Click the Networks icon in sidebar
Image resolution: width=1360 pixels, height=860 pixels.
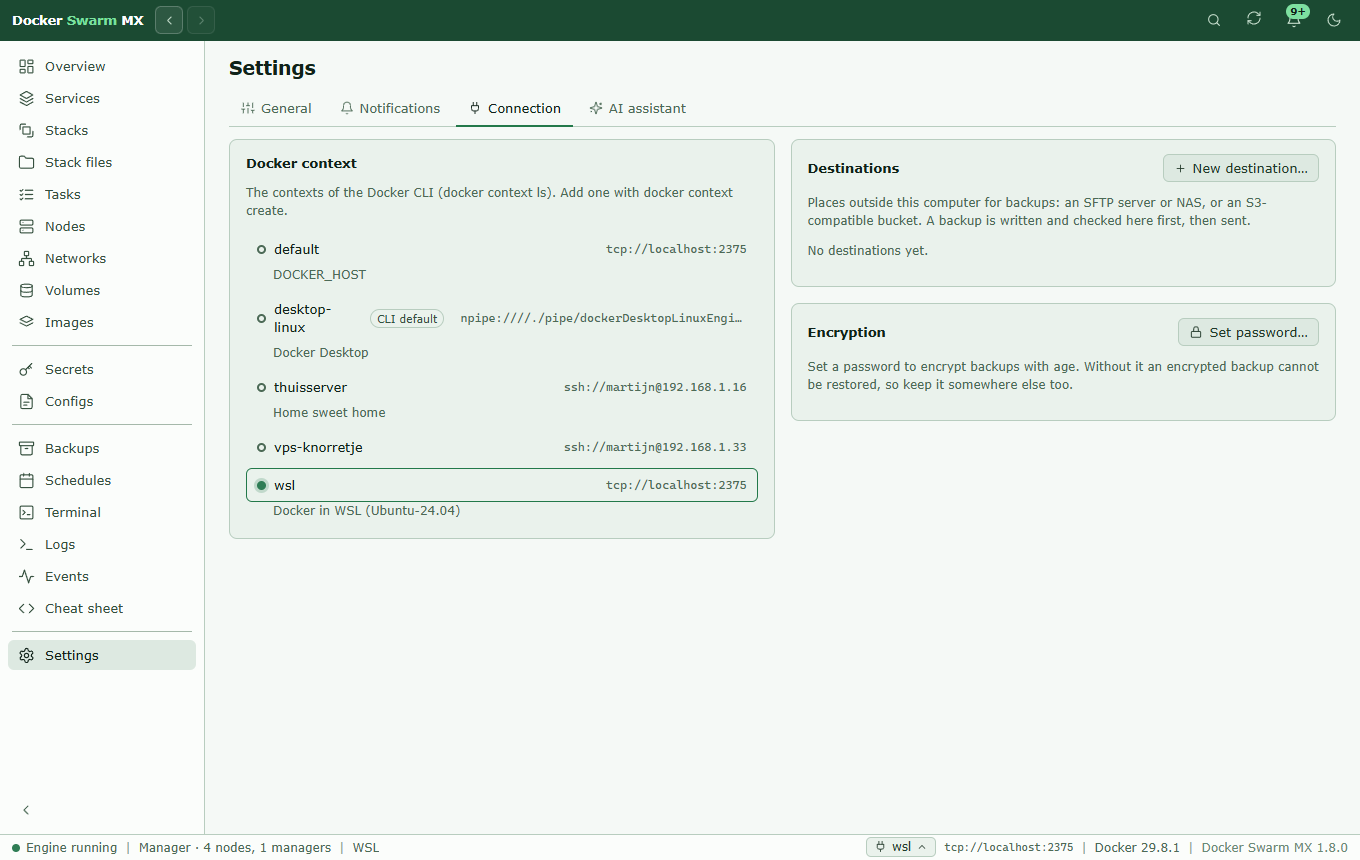(27, 258)
